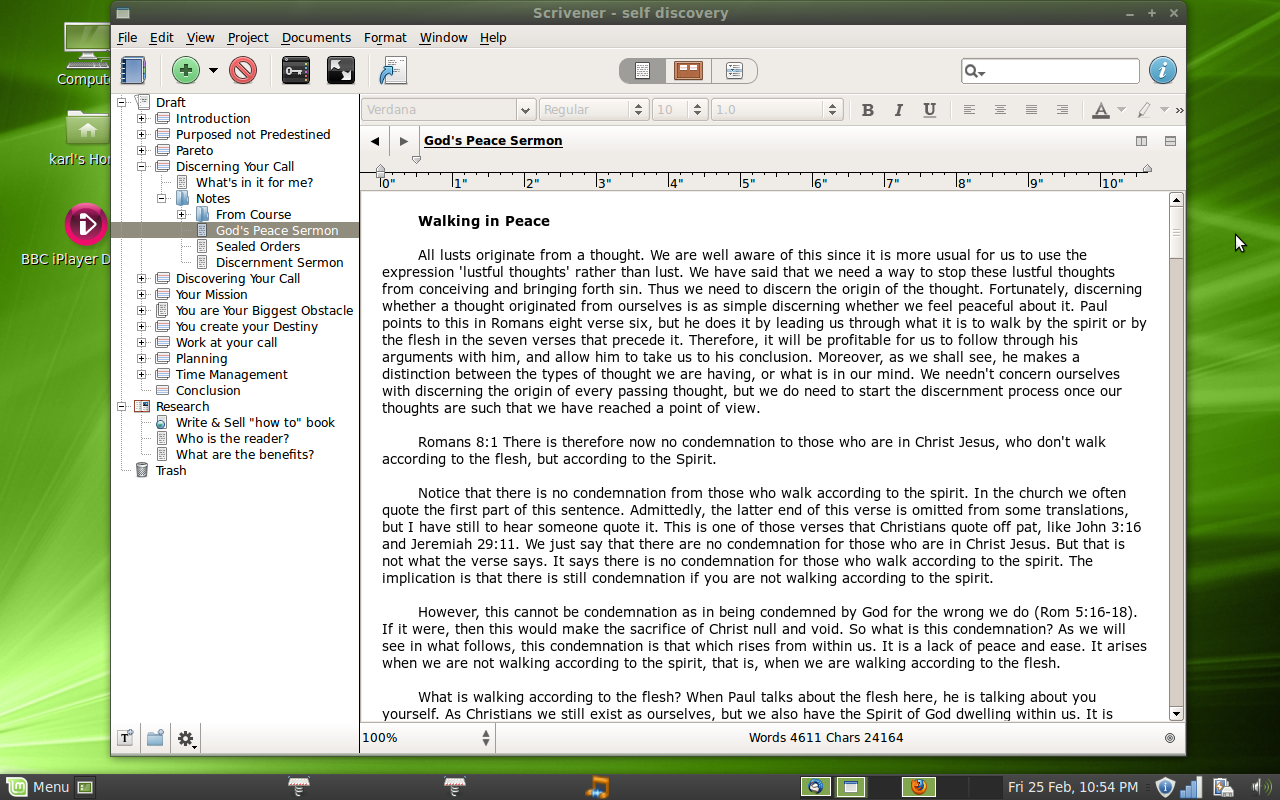The height and width of the screenshot is (800, 1280).
Task: Select What's in it for me? document
Action: [x=254, y=182]
